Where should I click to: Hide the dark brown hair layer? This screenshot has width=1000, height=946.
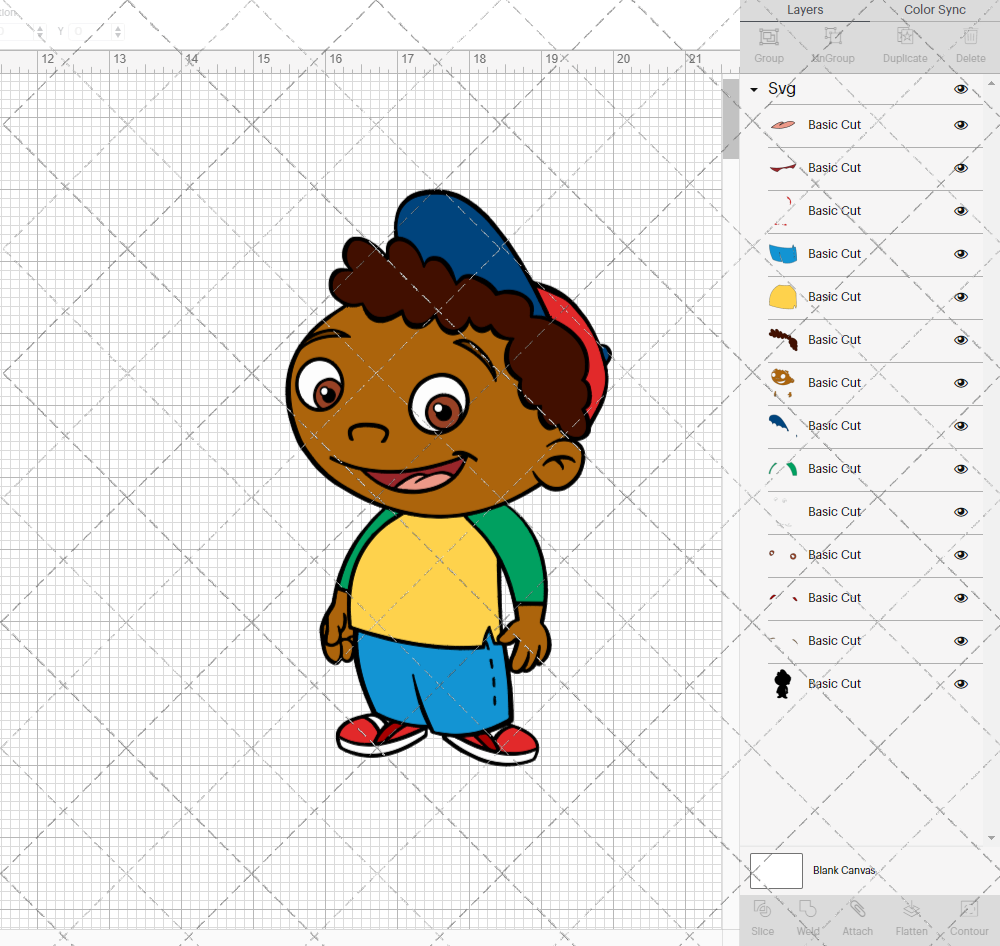pos(960,340)
